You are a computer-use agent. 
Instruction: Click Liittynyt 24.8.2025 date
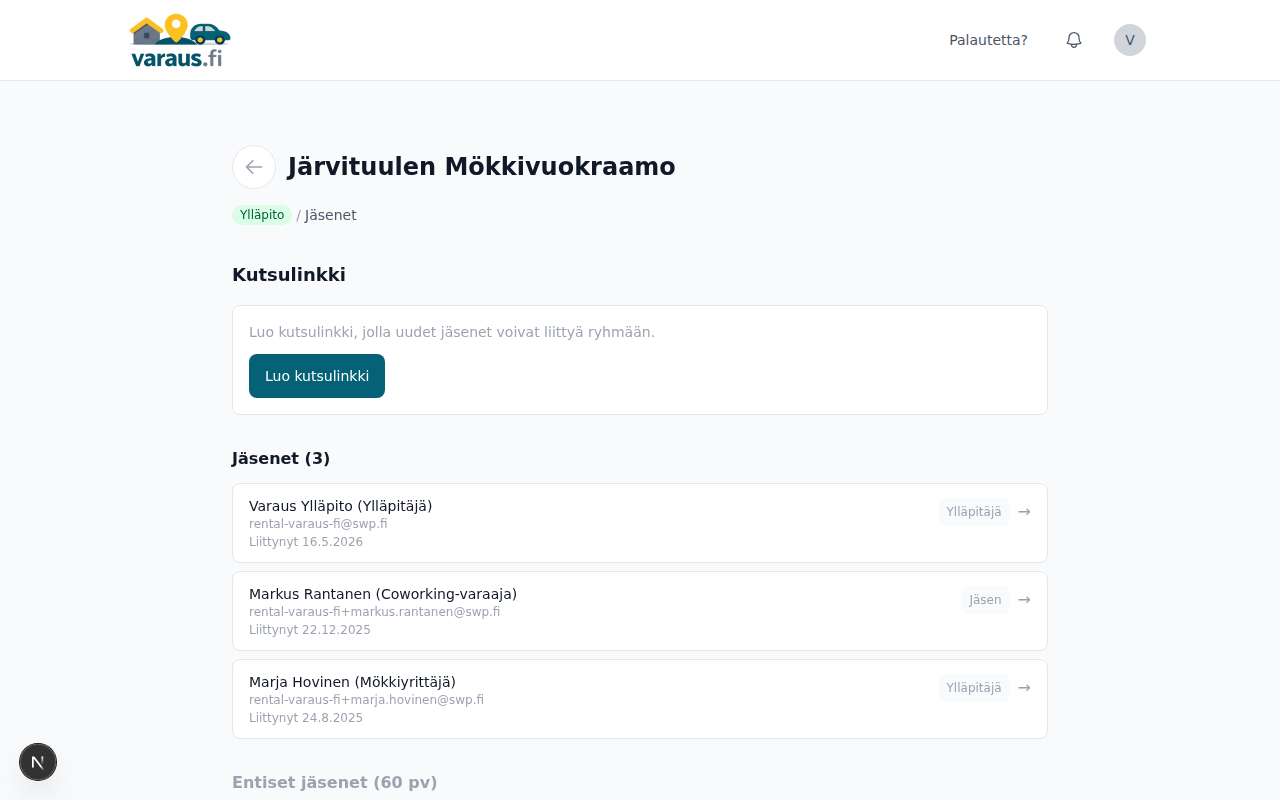click(306, 718)
